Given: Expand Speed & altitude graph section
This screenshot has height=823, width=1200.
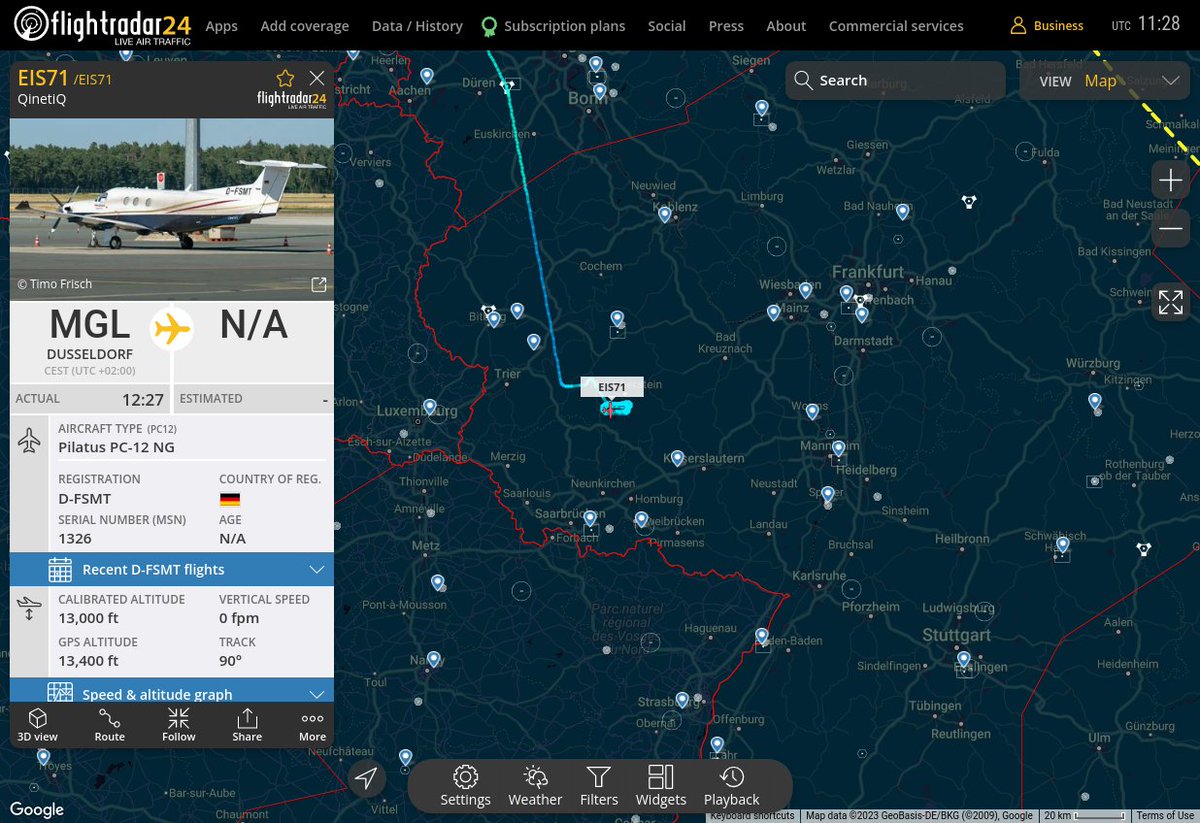Looking at the screenshot, I should point(172,691).
